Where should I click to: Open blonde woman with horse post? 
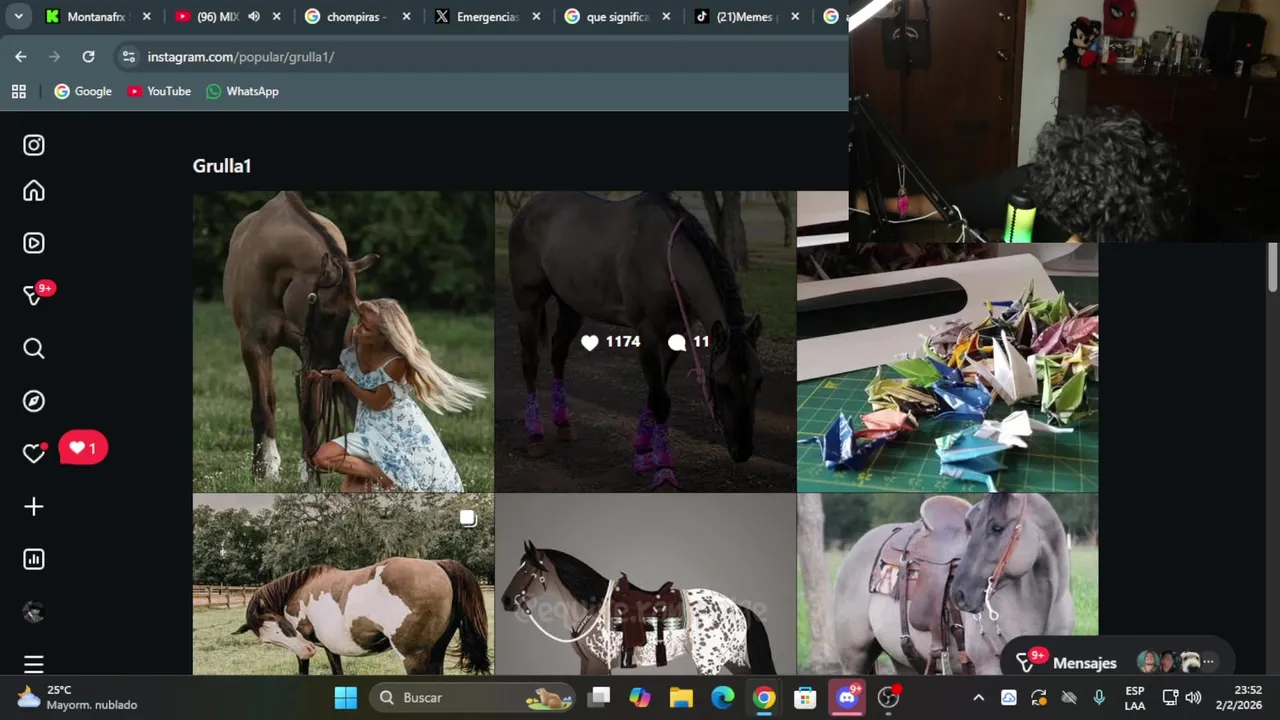[x=343, y=341]
